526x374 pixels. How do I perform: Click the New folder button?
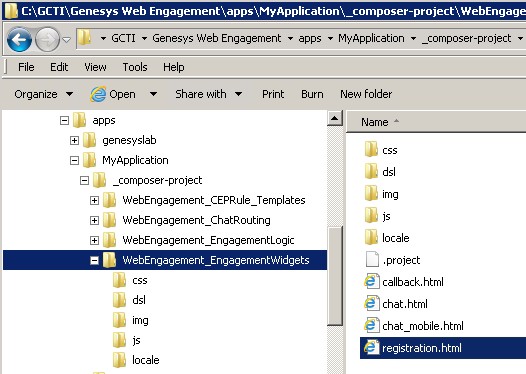coord(366,94)
